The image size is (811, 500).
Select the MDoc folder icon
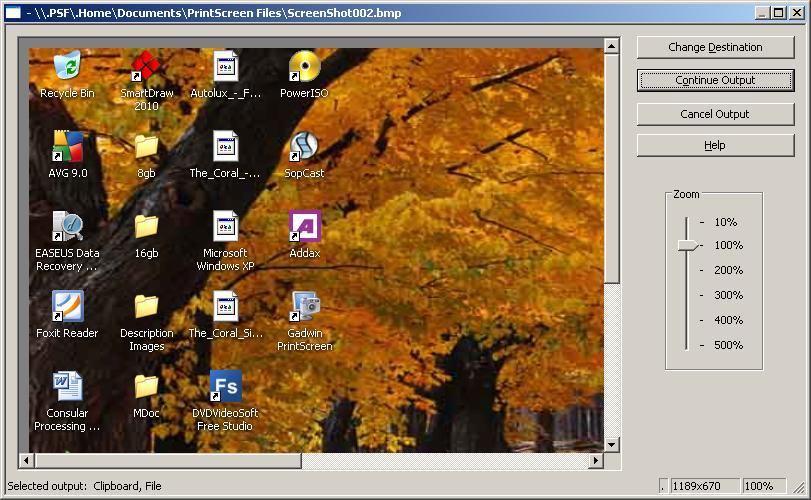(146, 386)
